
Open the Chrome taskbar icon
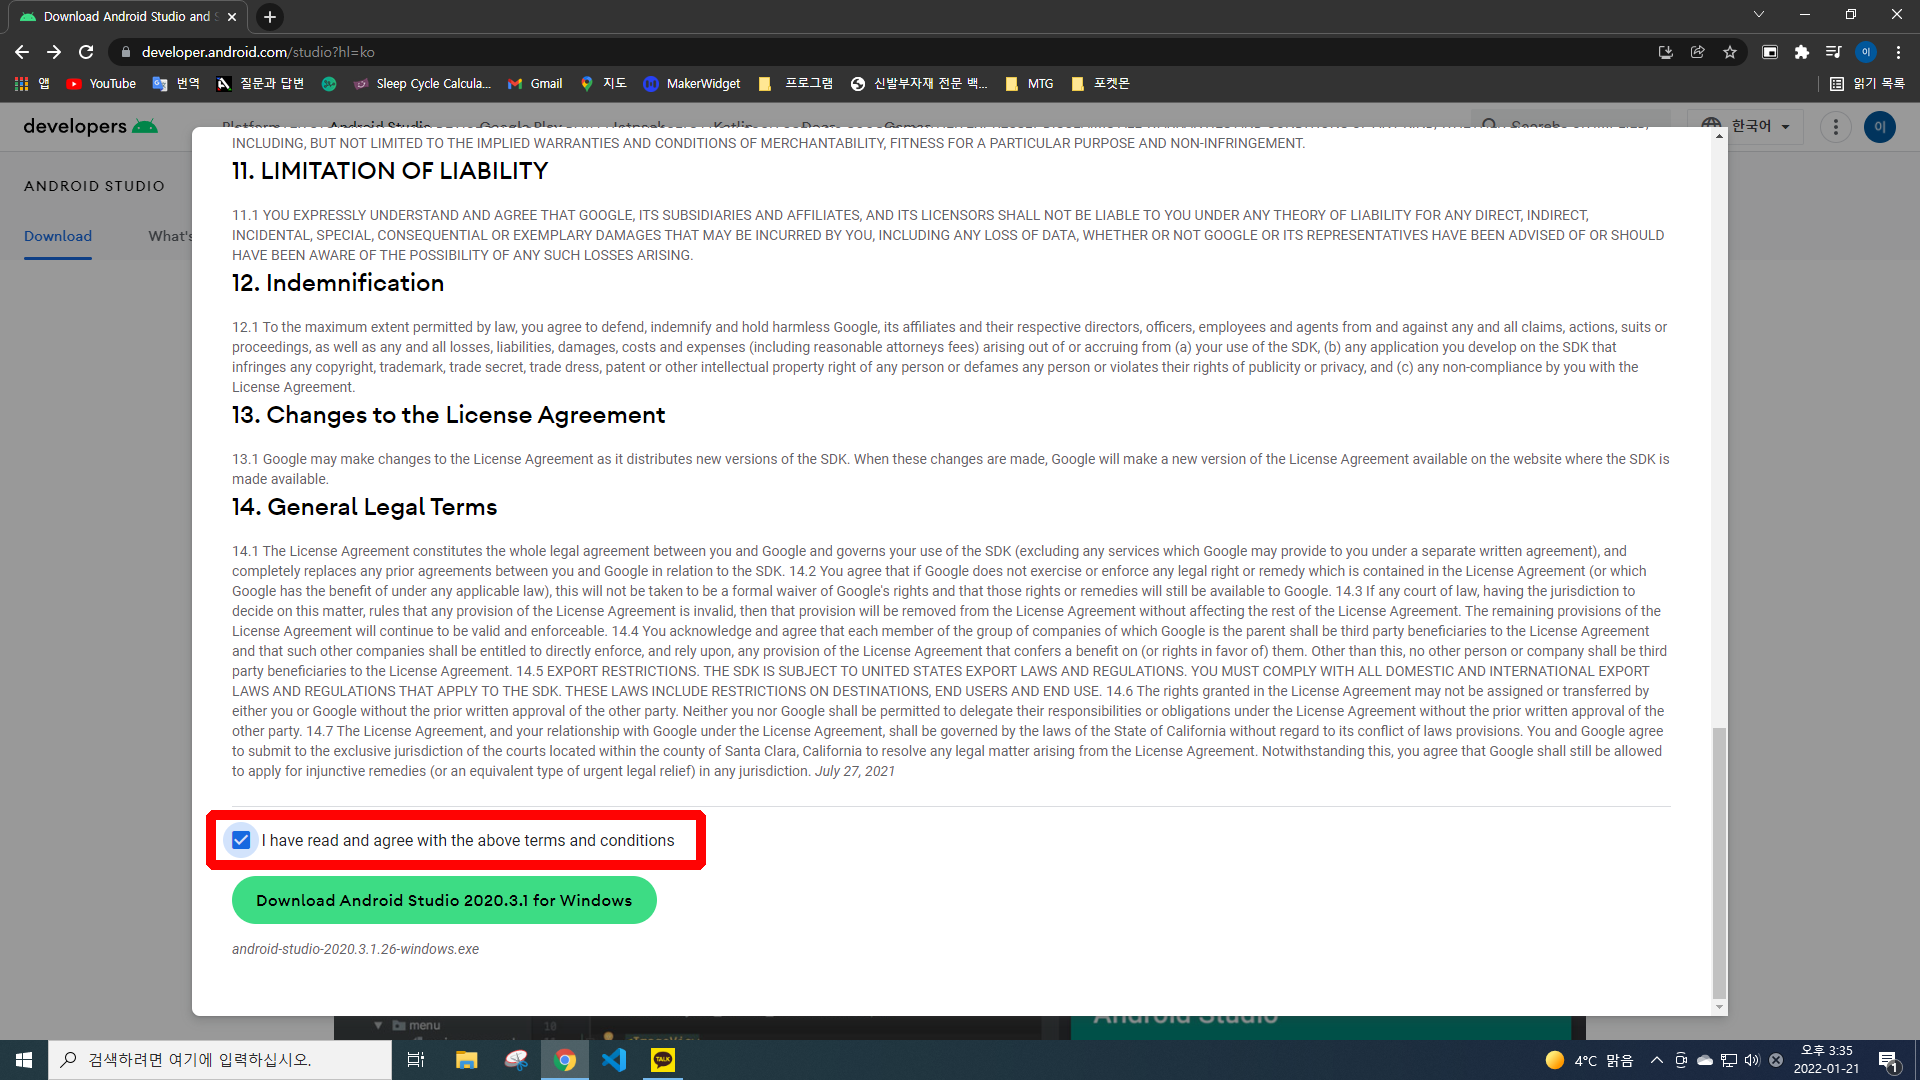565,1060
